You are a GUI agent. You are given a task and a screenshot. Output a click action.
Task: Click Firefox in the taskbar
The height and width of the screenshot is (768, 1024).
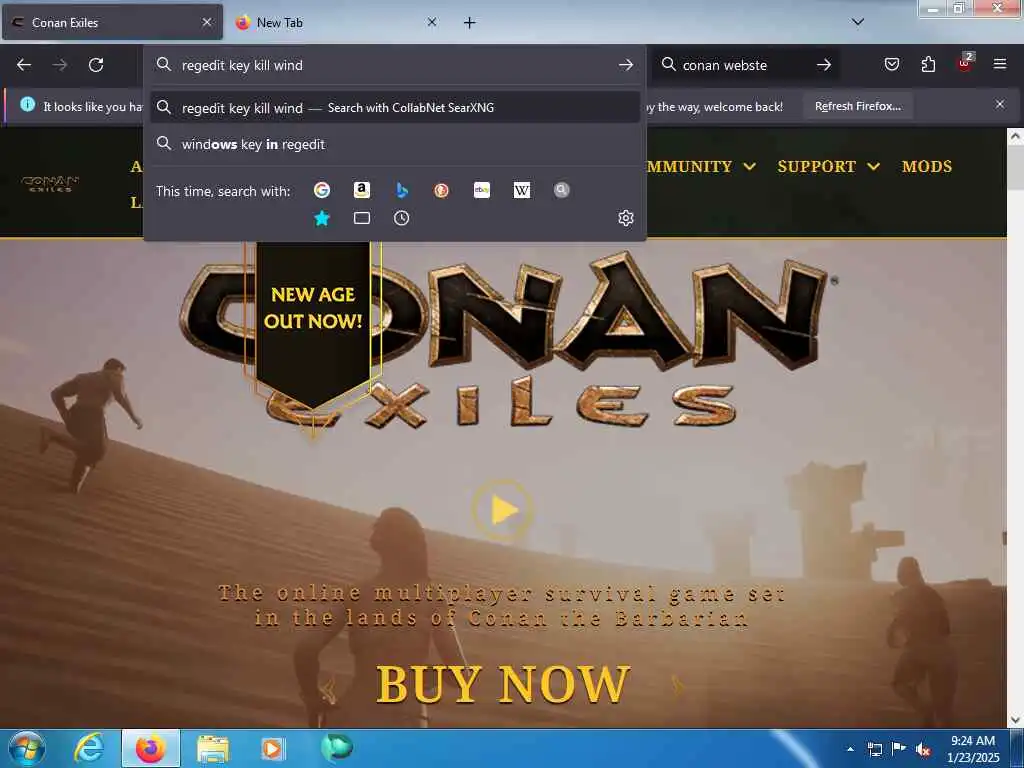point(150,748)
